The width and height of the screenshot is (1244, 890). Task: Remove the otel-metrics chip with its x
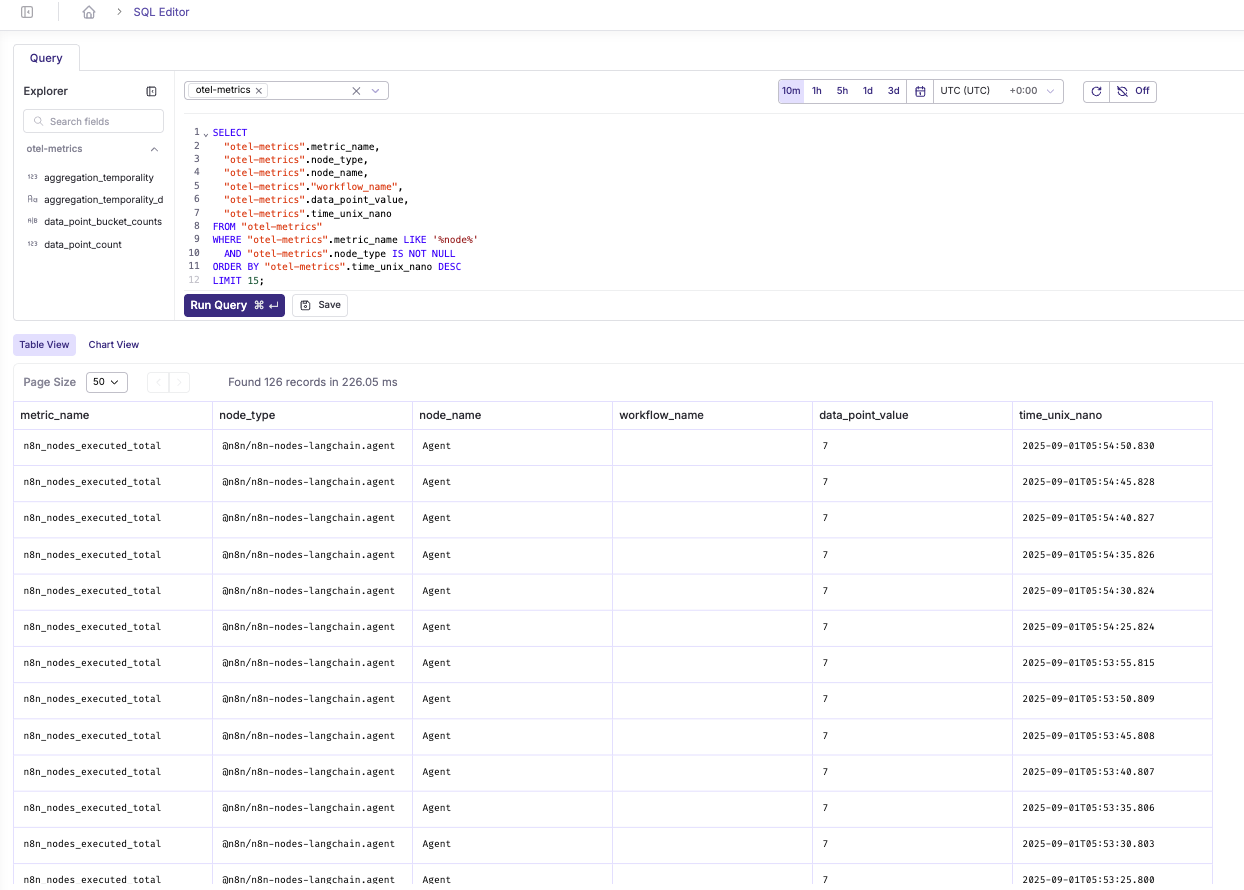coord(259,90)
